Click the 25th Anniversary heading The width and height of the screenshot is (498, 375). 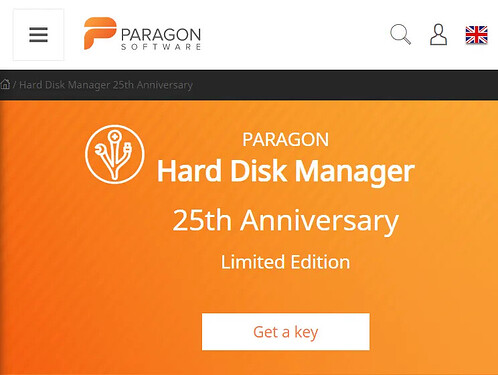pyautogui.click(x=286, y=220)
